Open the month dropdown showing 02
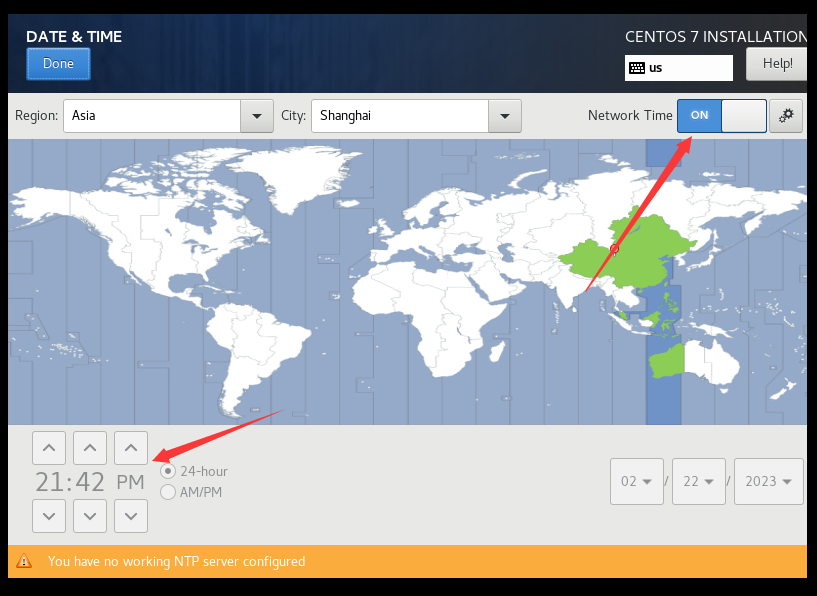 coord(637,481)
